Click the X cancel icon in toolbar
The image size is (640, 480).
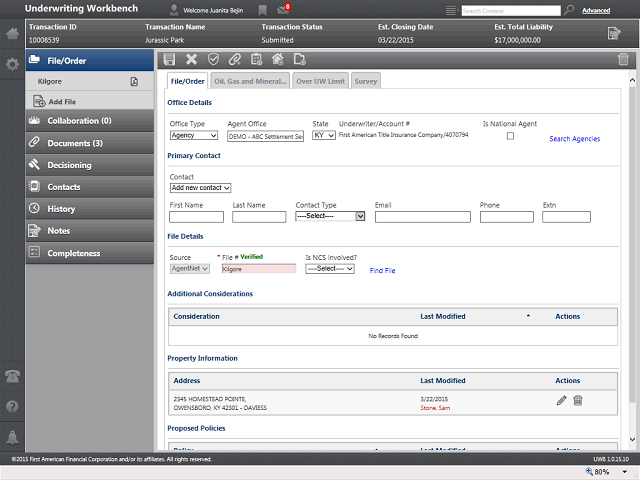coord(191,60)
